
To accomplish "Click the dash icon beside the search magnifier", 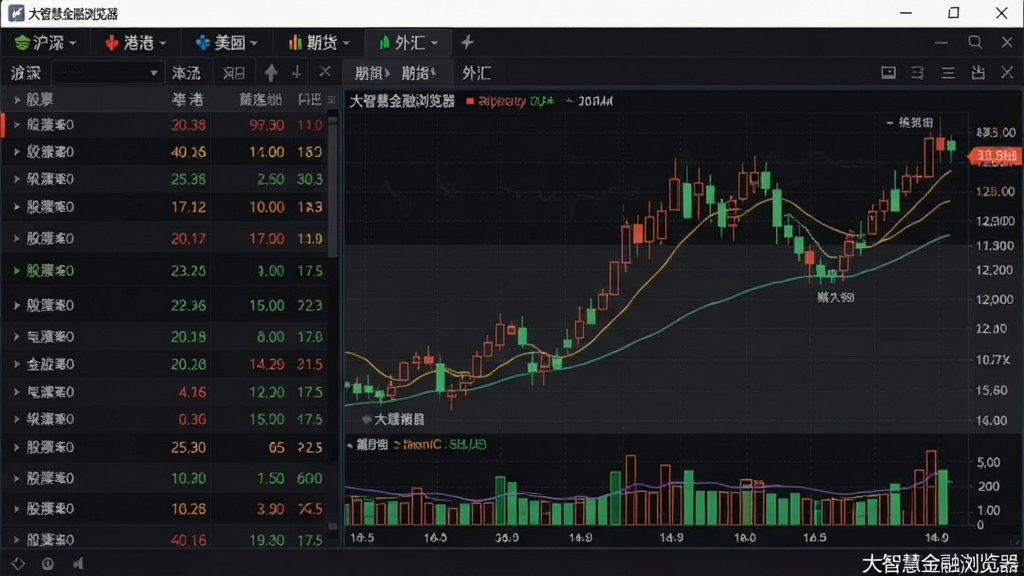I will [x=941, y=43].
